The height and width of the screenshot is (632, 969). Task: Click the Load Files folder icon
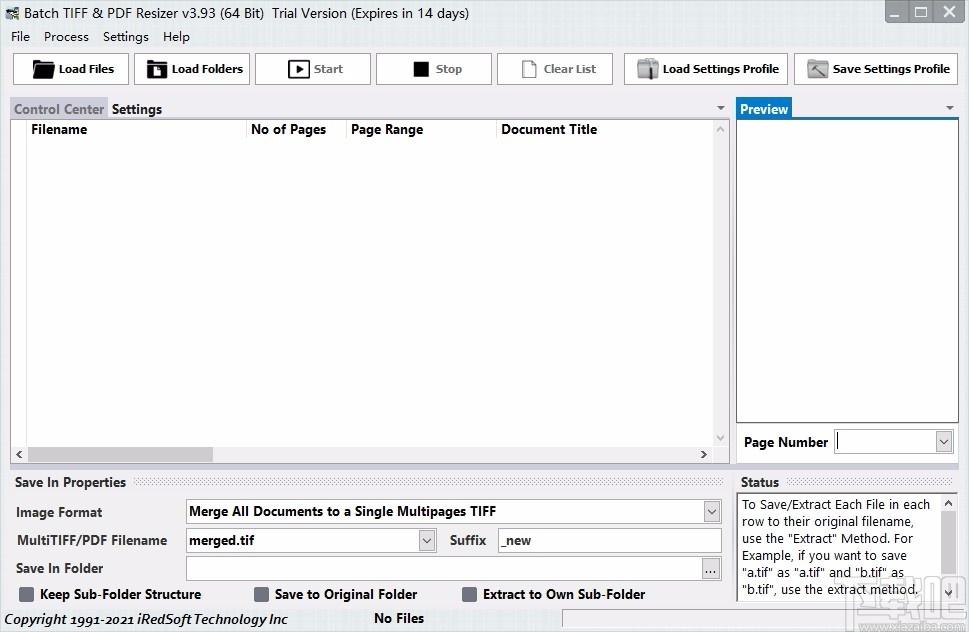(x=43, y=69)
